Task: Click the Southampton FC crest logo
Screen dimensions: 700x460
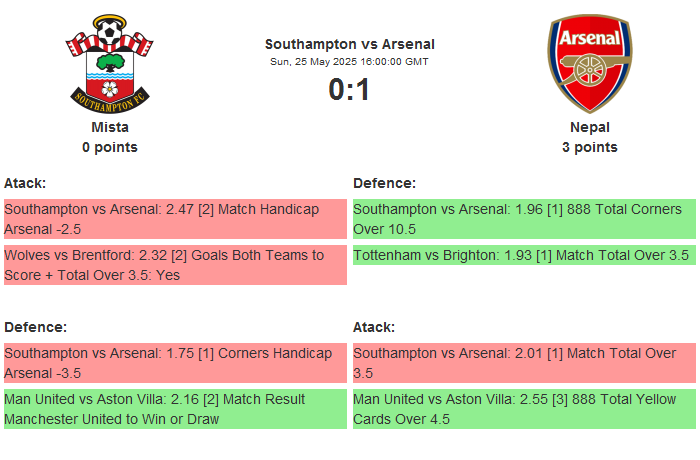Action: click(x=110, y=62)
